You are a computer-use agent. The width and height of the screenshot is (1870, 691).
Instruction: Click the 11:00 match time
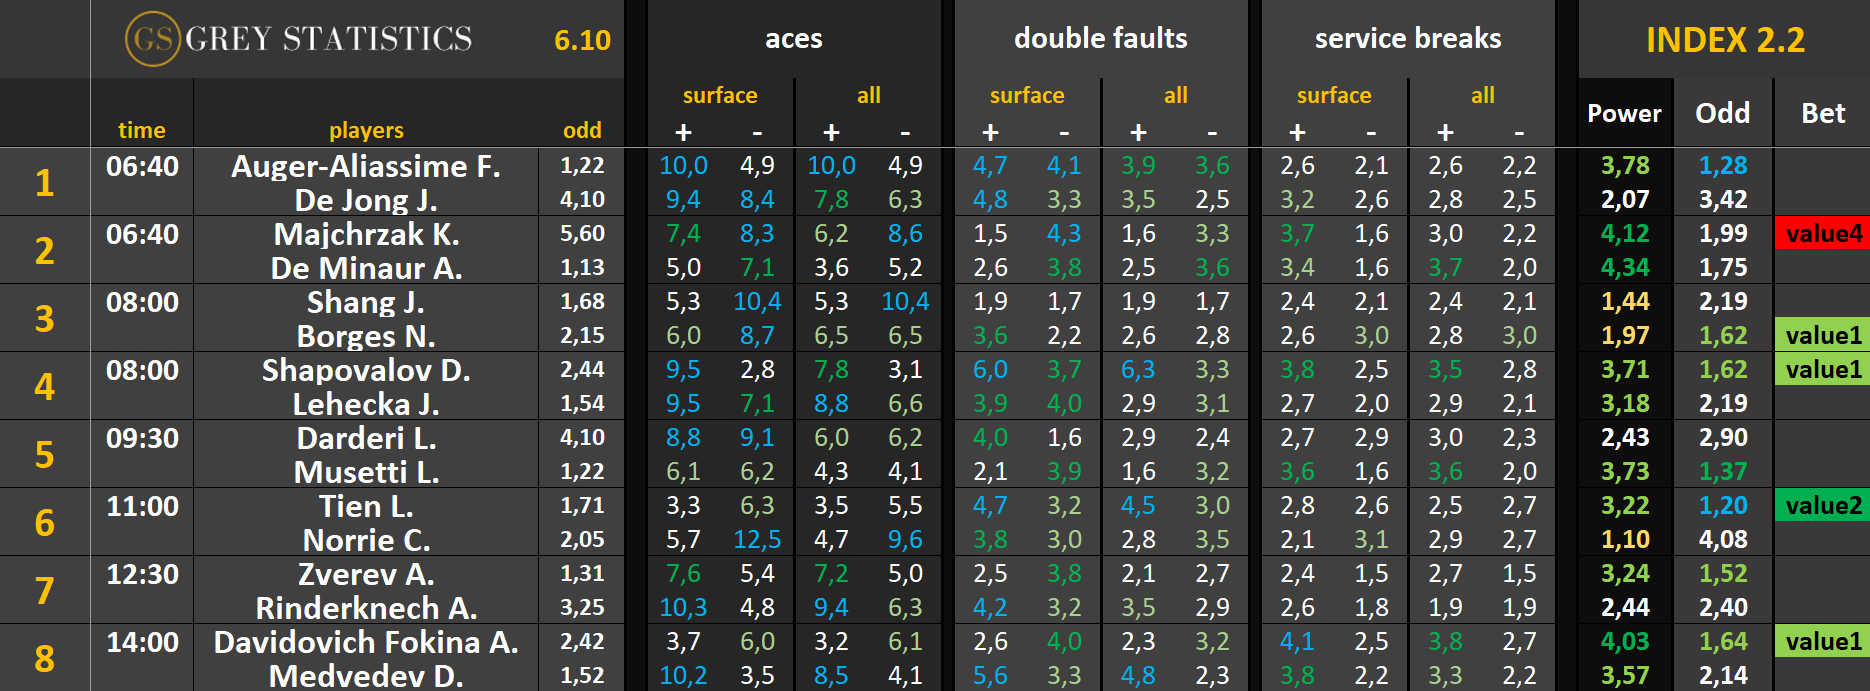tap(142, 506)
